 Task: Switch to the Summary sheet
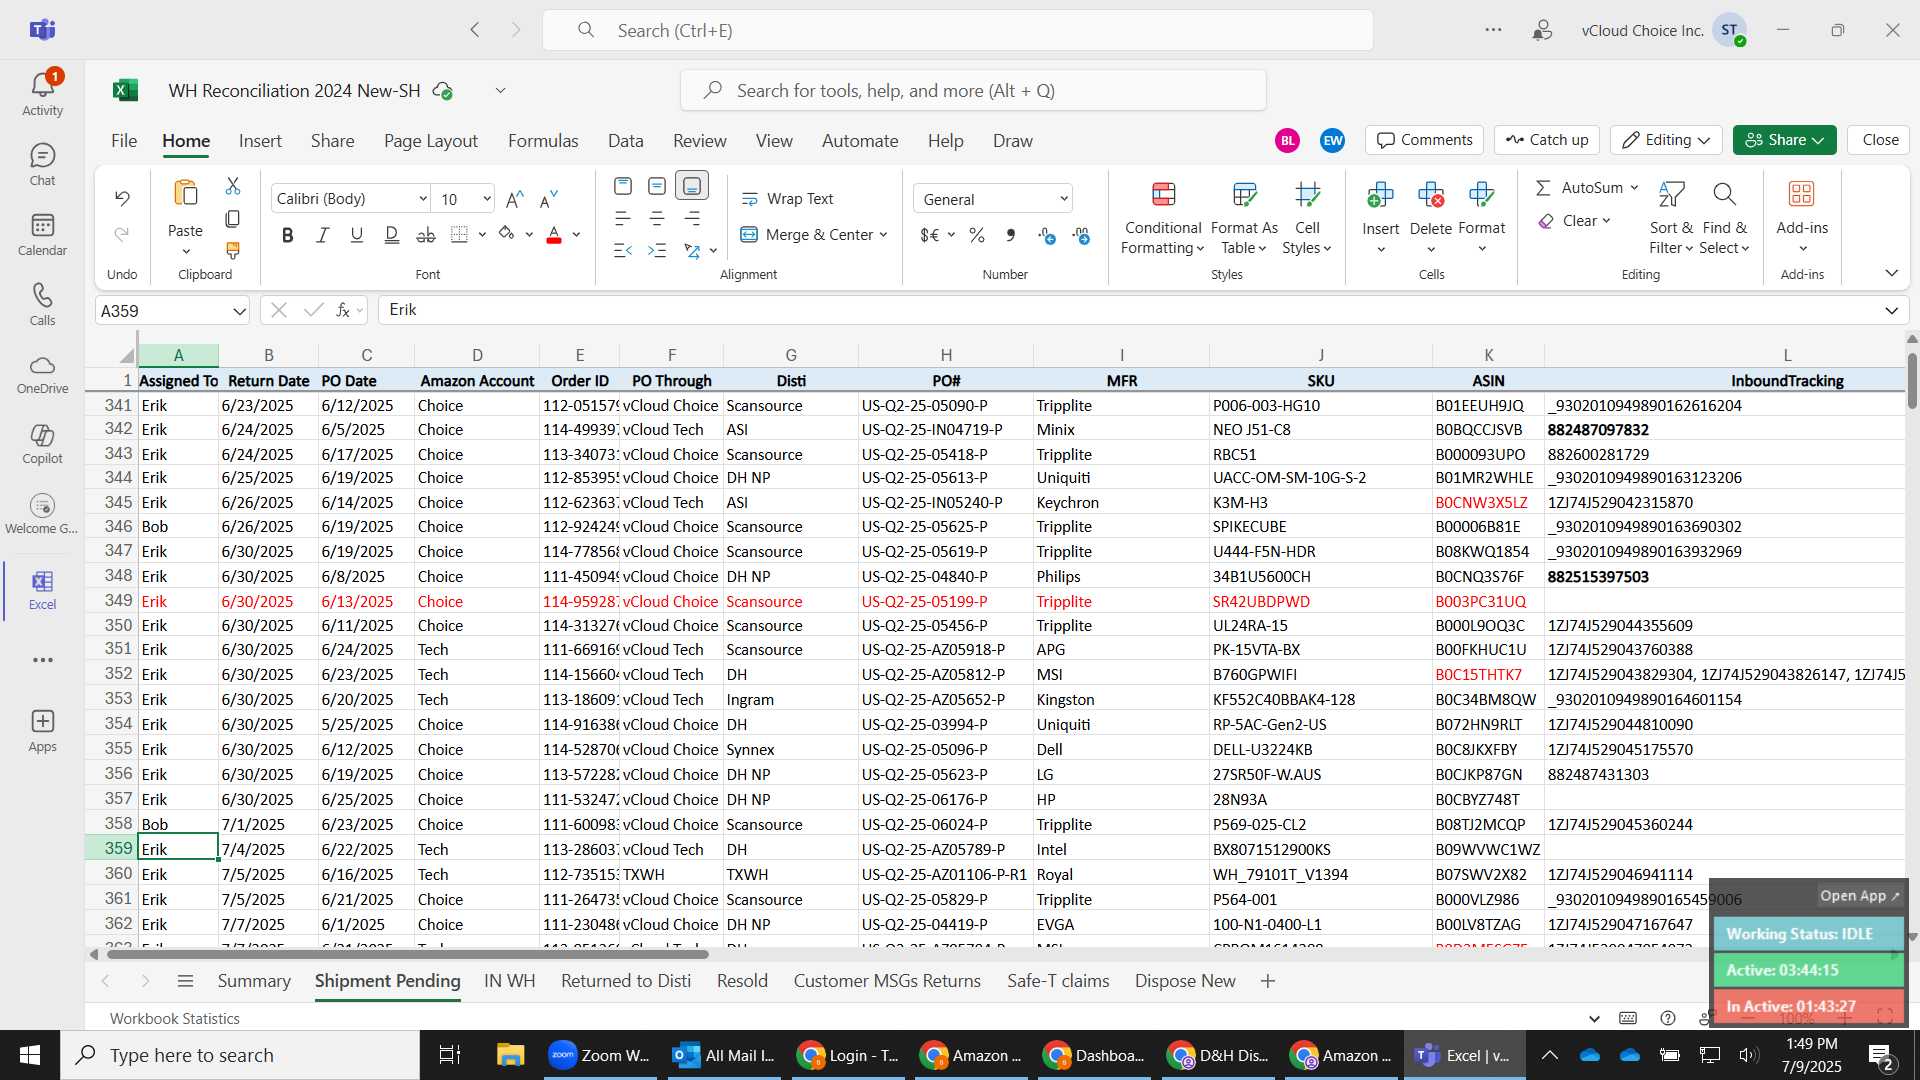coord(254,981)
